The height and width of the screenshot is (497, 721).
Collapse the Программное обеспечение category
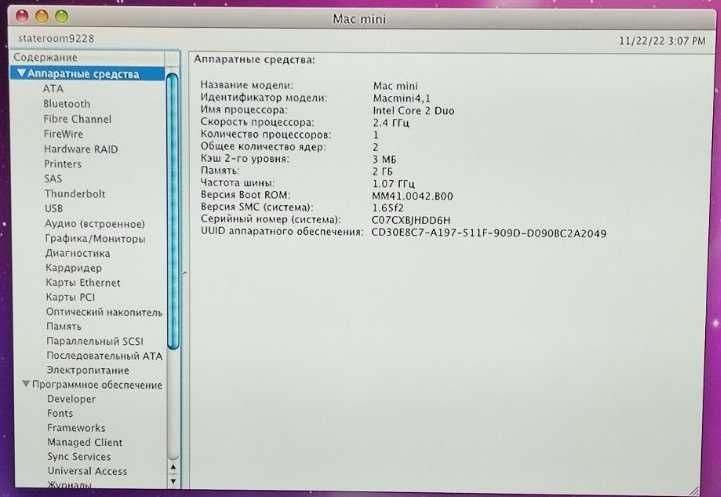point(26,383)
